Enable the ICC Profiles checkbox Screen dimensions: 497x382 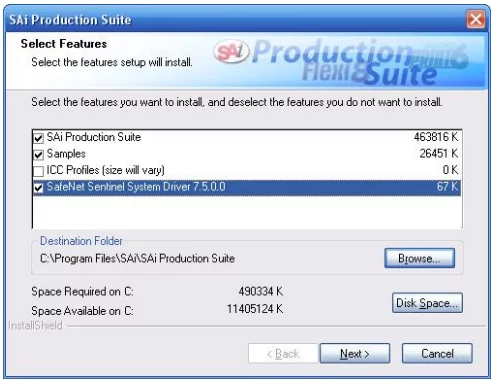point(38,171)
